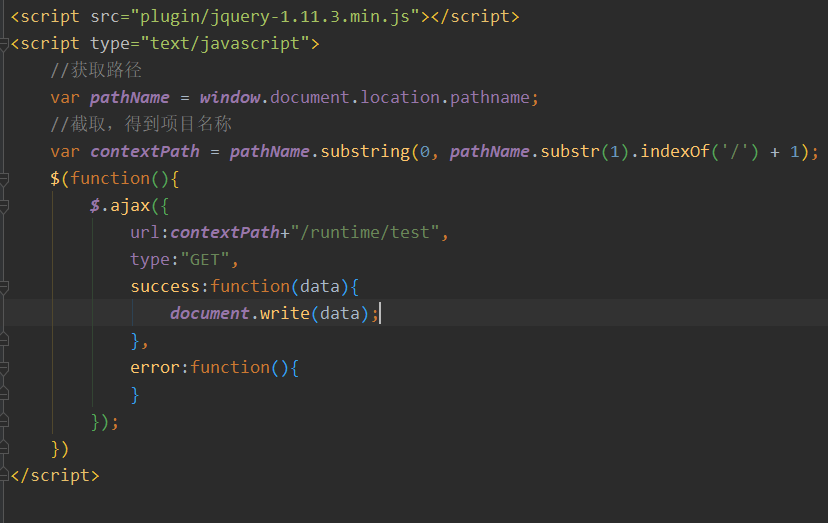Click the comment //获取路径

coord(96,70)
